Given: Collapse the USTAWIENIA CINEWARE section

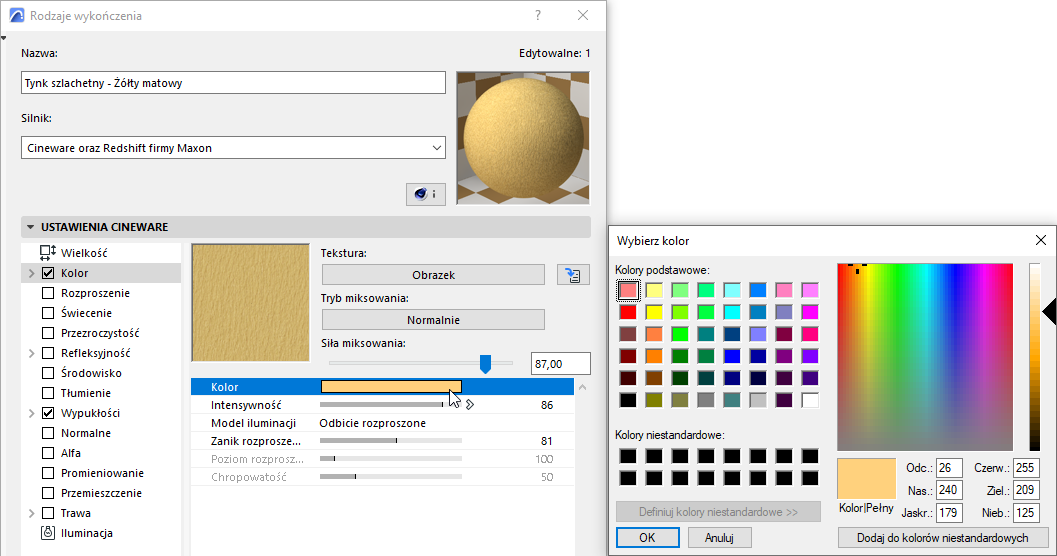Looking at the screenshot, I should (30, 227).
